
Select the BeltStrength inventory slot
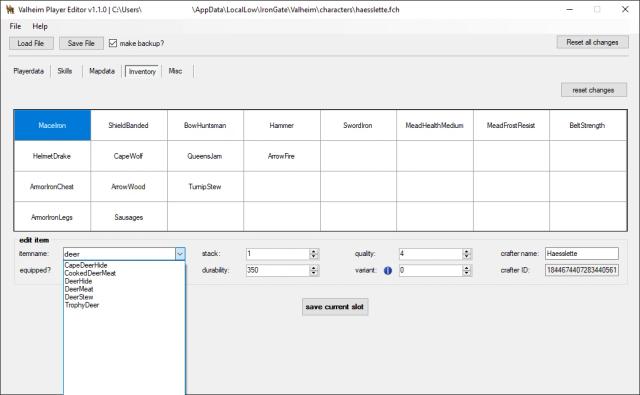click(588, 125)
